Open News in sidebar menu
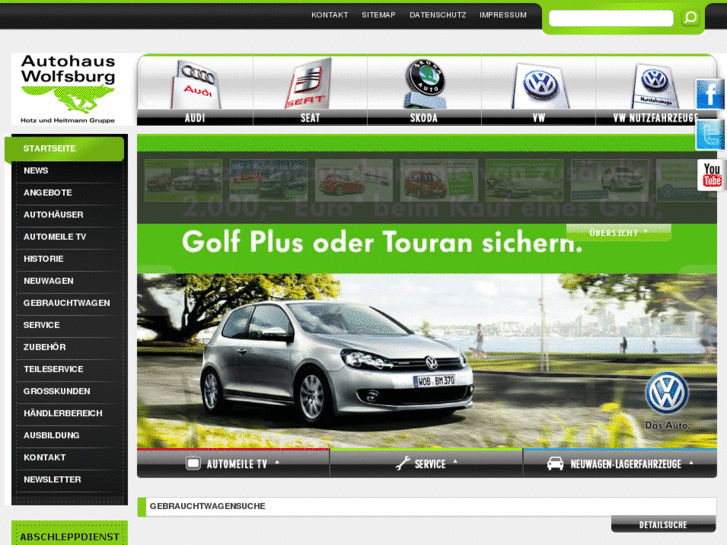 [70, 171]
